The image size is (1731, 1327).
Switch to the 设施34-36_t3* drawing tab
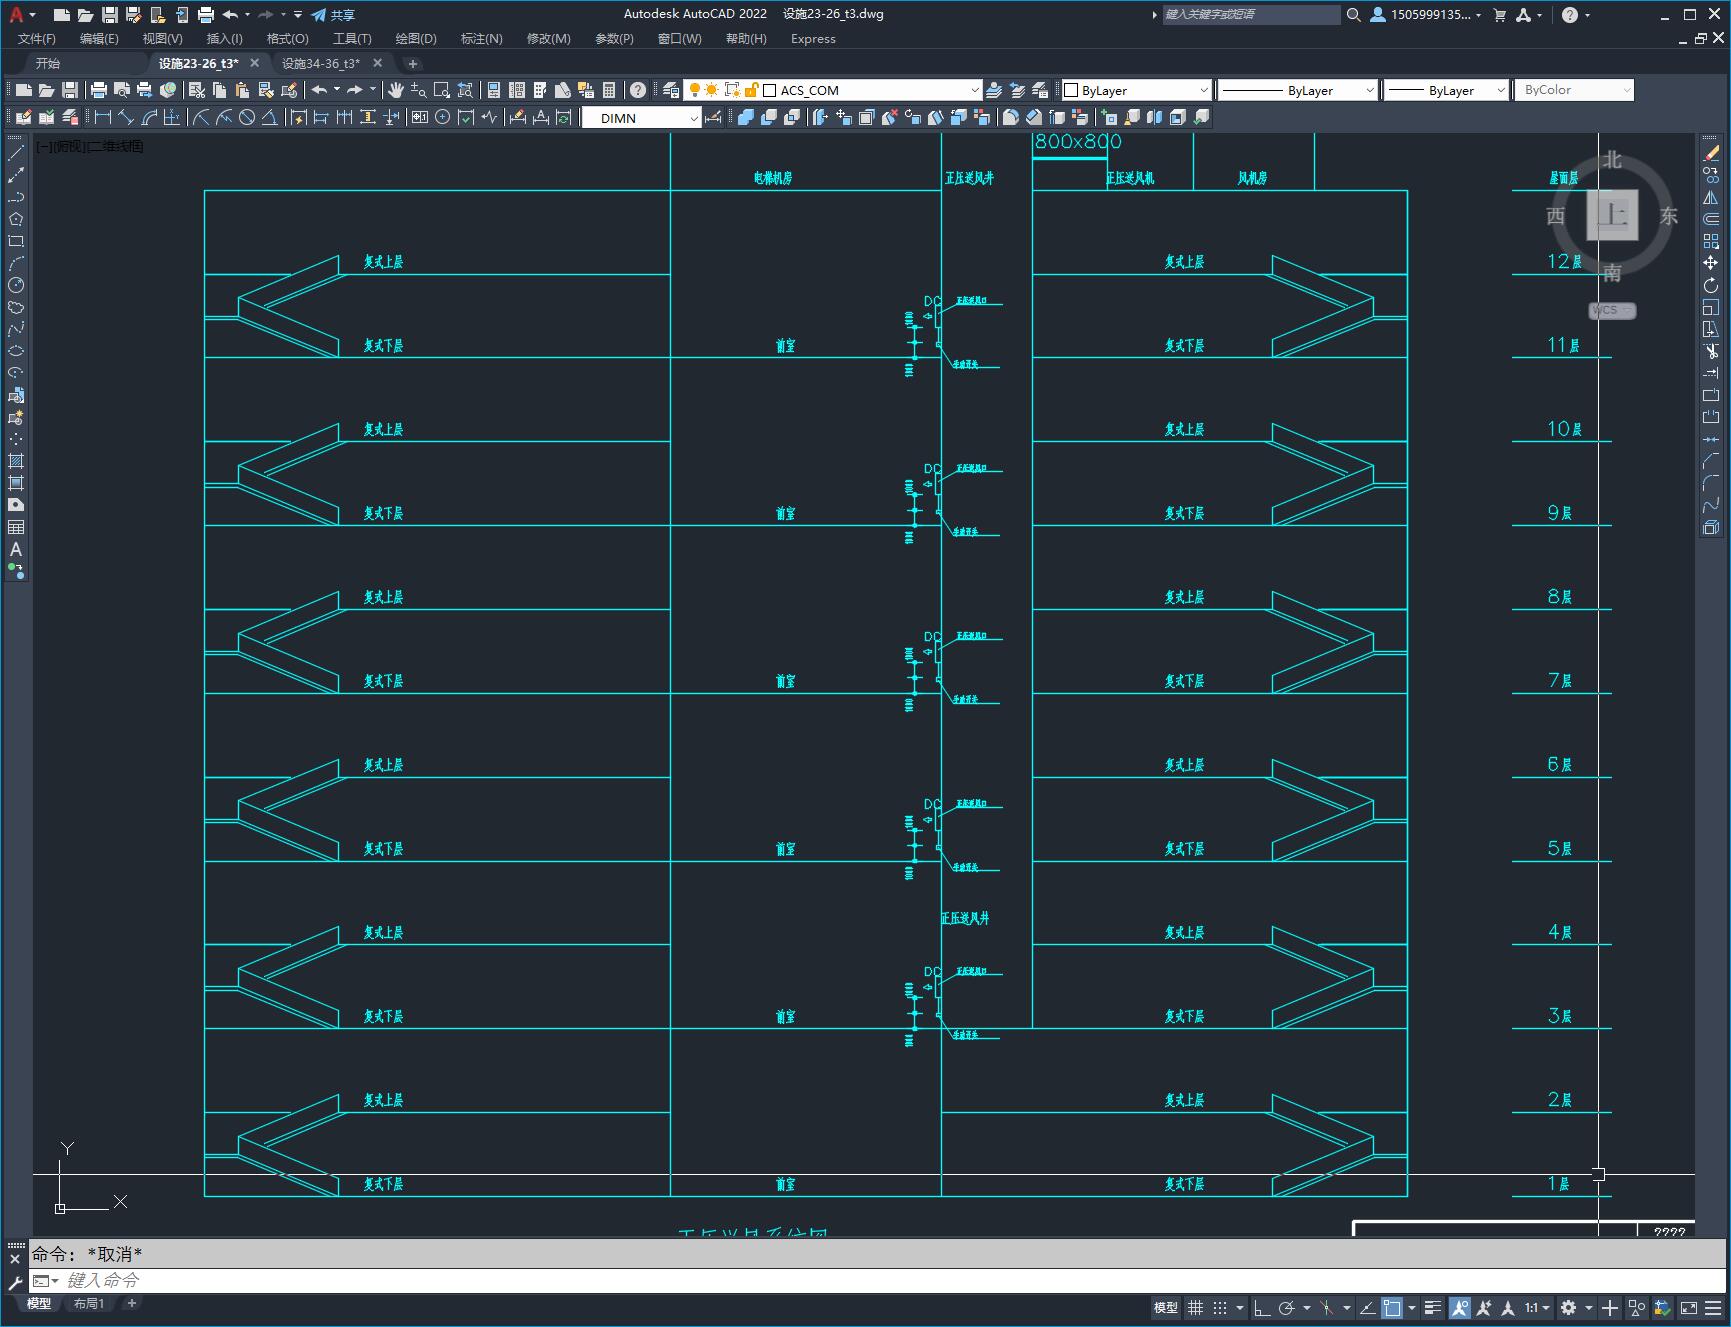click(321, 63)
